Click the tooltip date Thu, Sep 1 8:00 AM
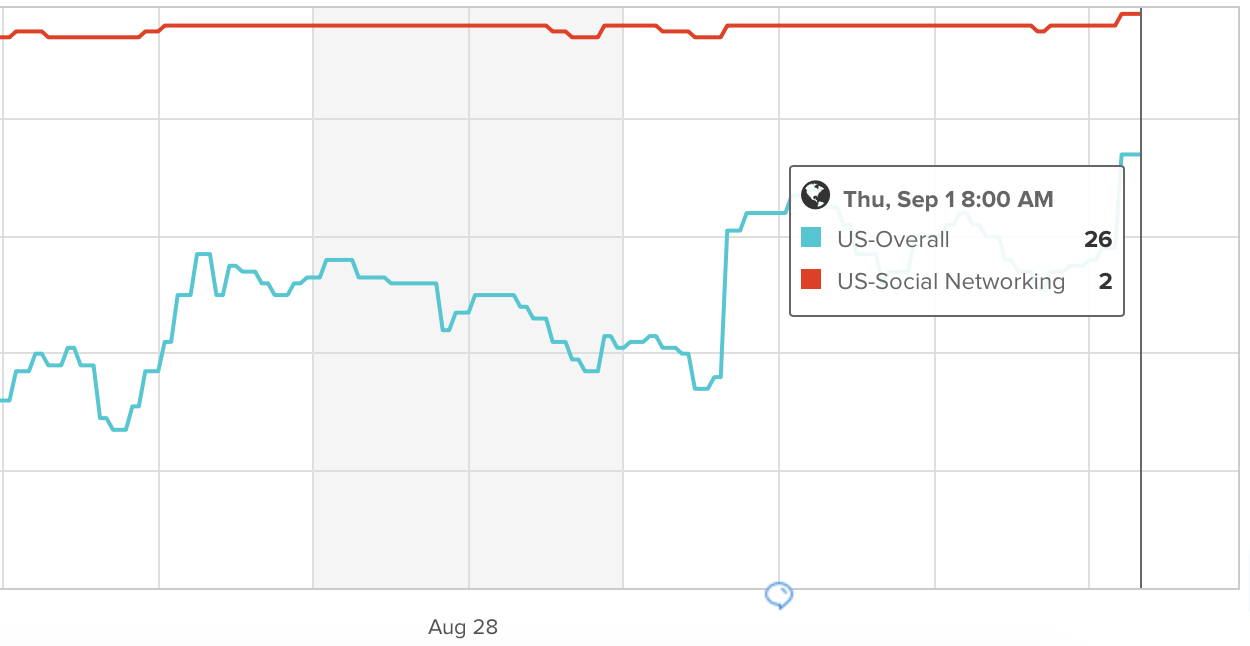The height and width of the screenshot is (646, 1250). (x=948, y=200)
